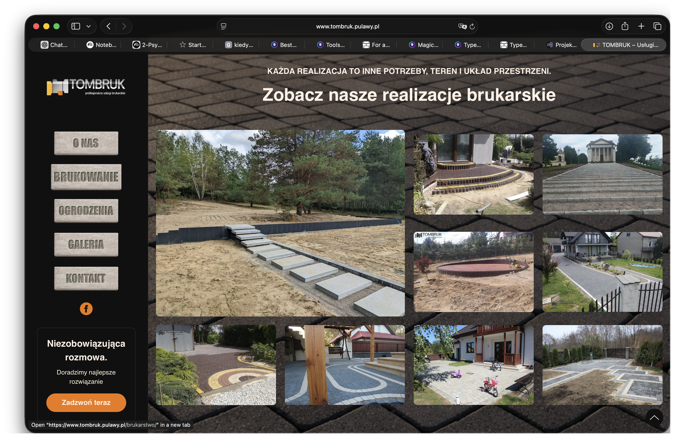
Task: Show the tab overview icon
Action: [657, 26]
